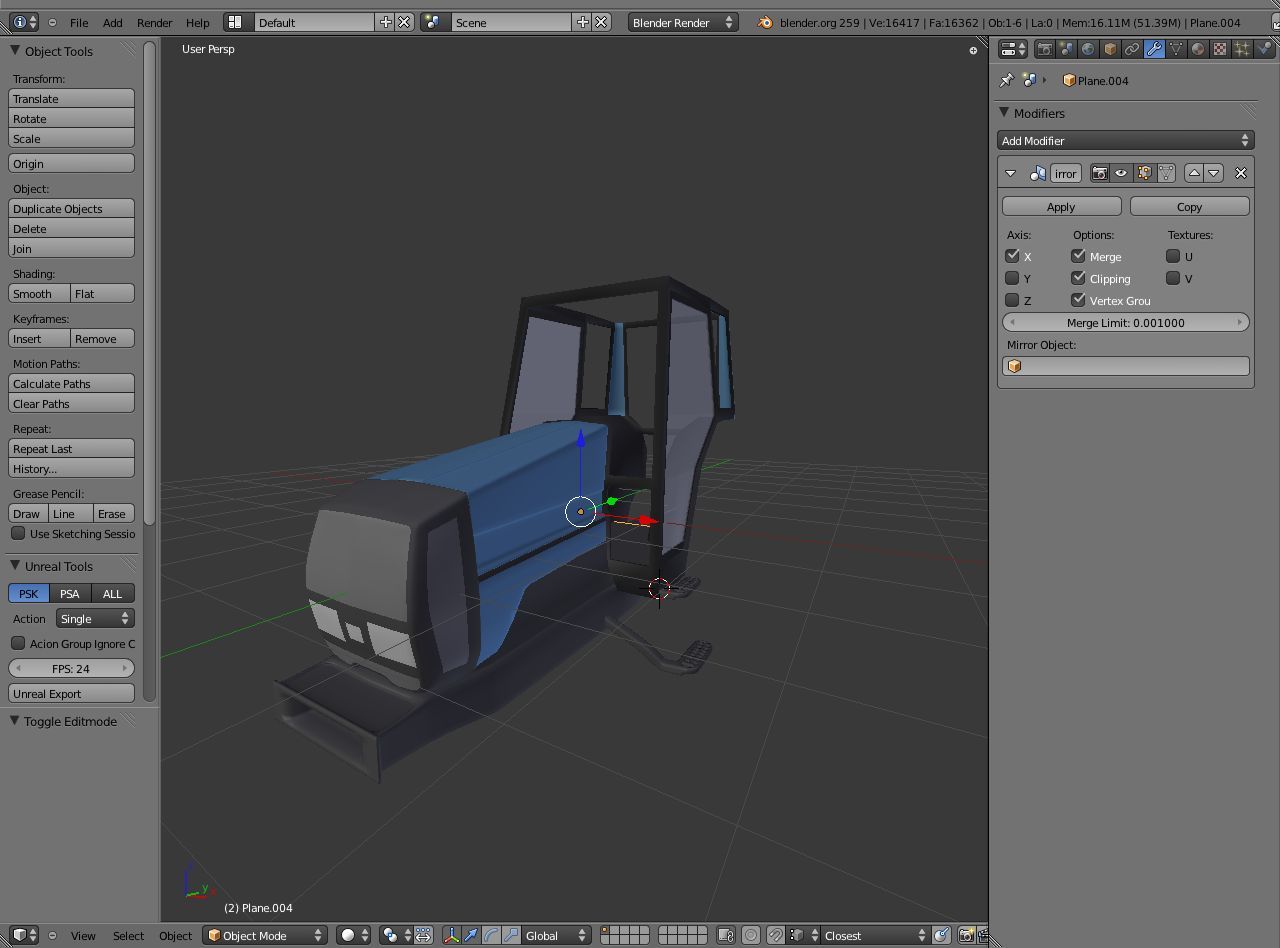The width and height of the screenshot is (1280, 948).
Task: Enable the X axis checkbox
Action: [1012, 256]
